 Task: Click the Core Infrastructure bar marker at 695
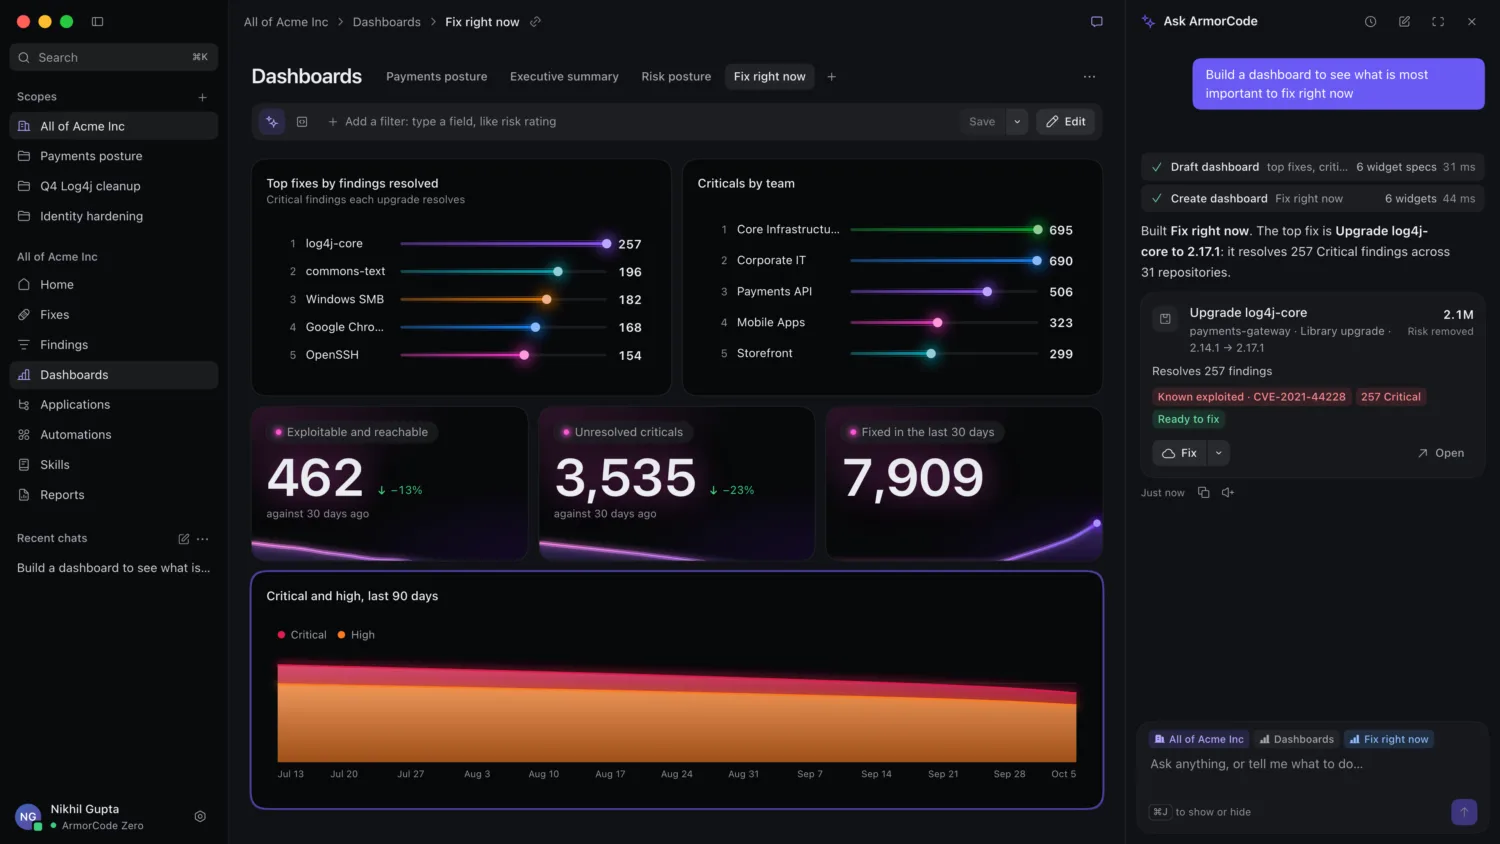pyautogui.click(x=1038, y=230)
